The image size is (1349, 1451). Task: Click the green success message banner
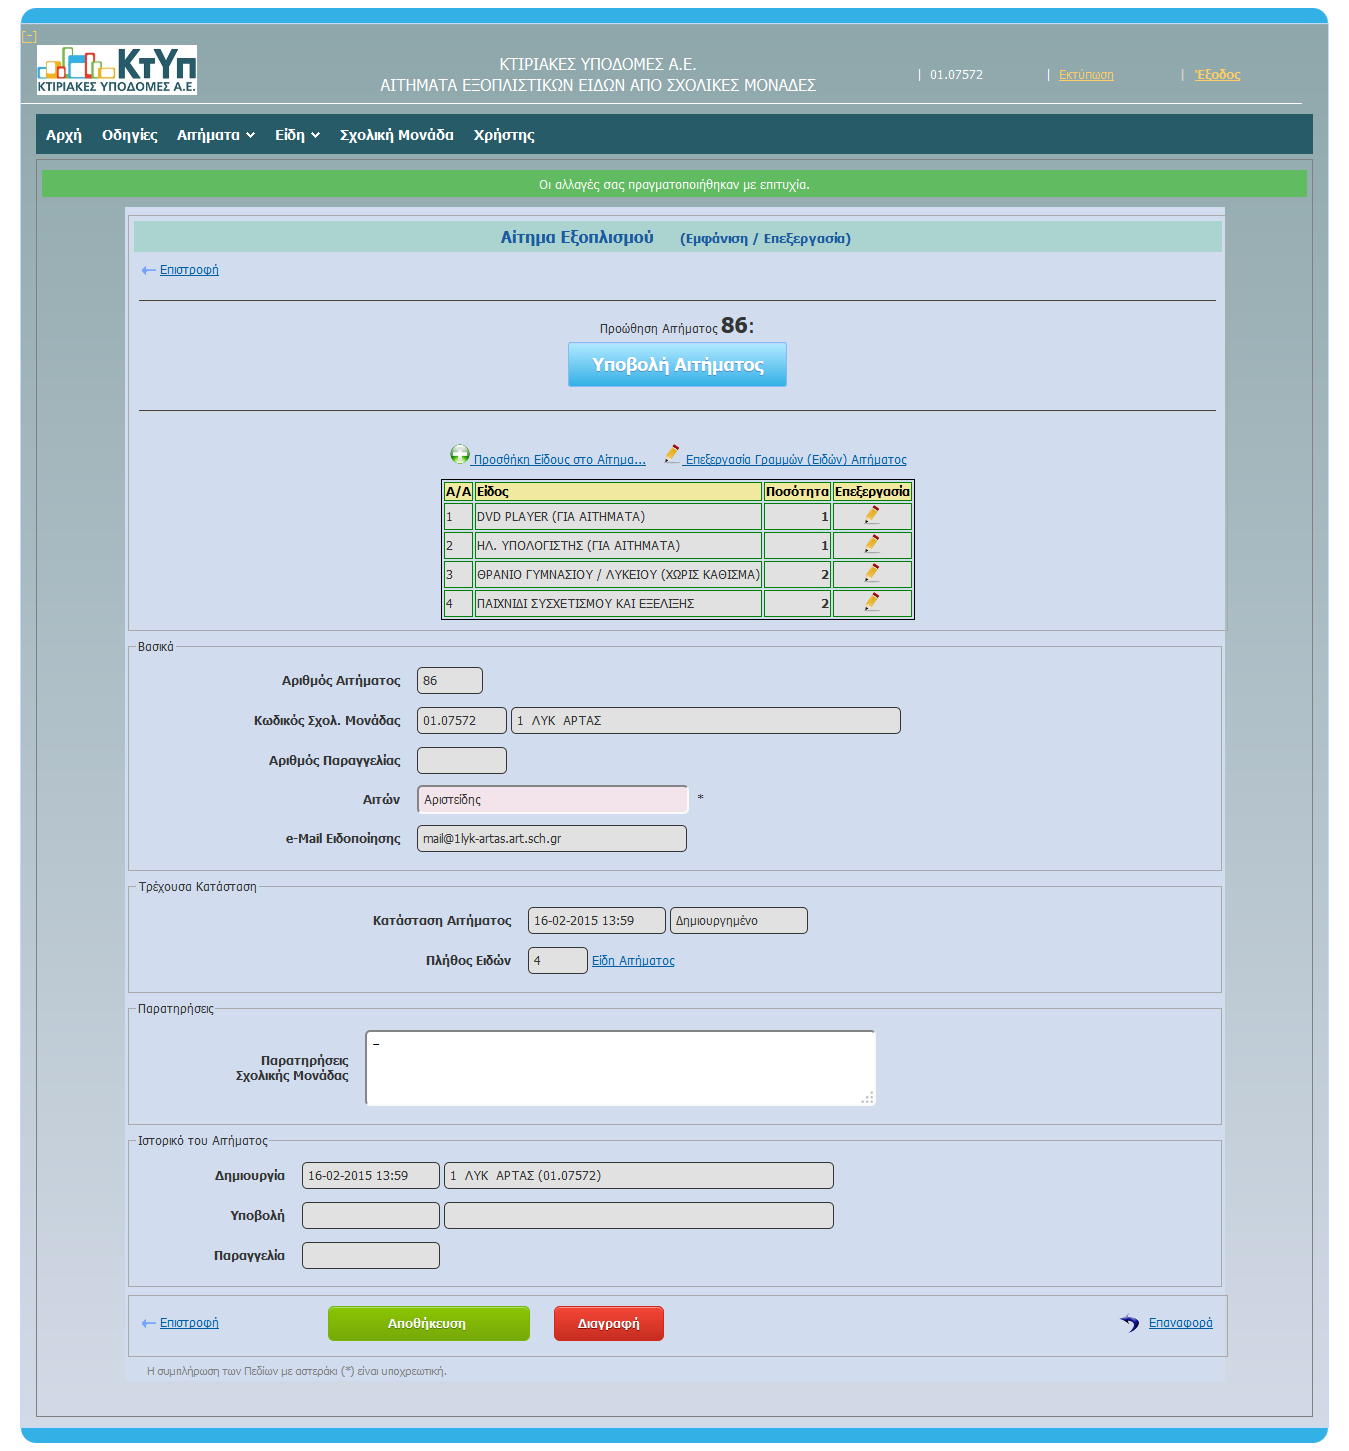pos(674,184)
